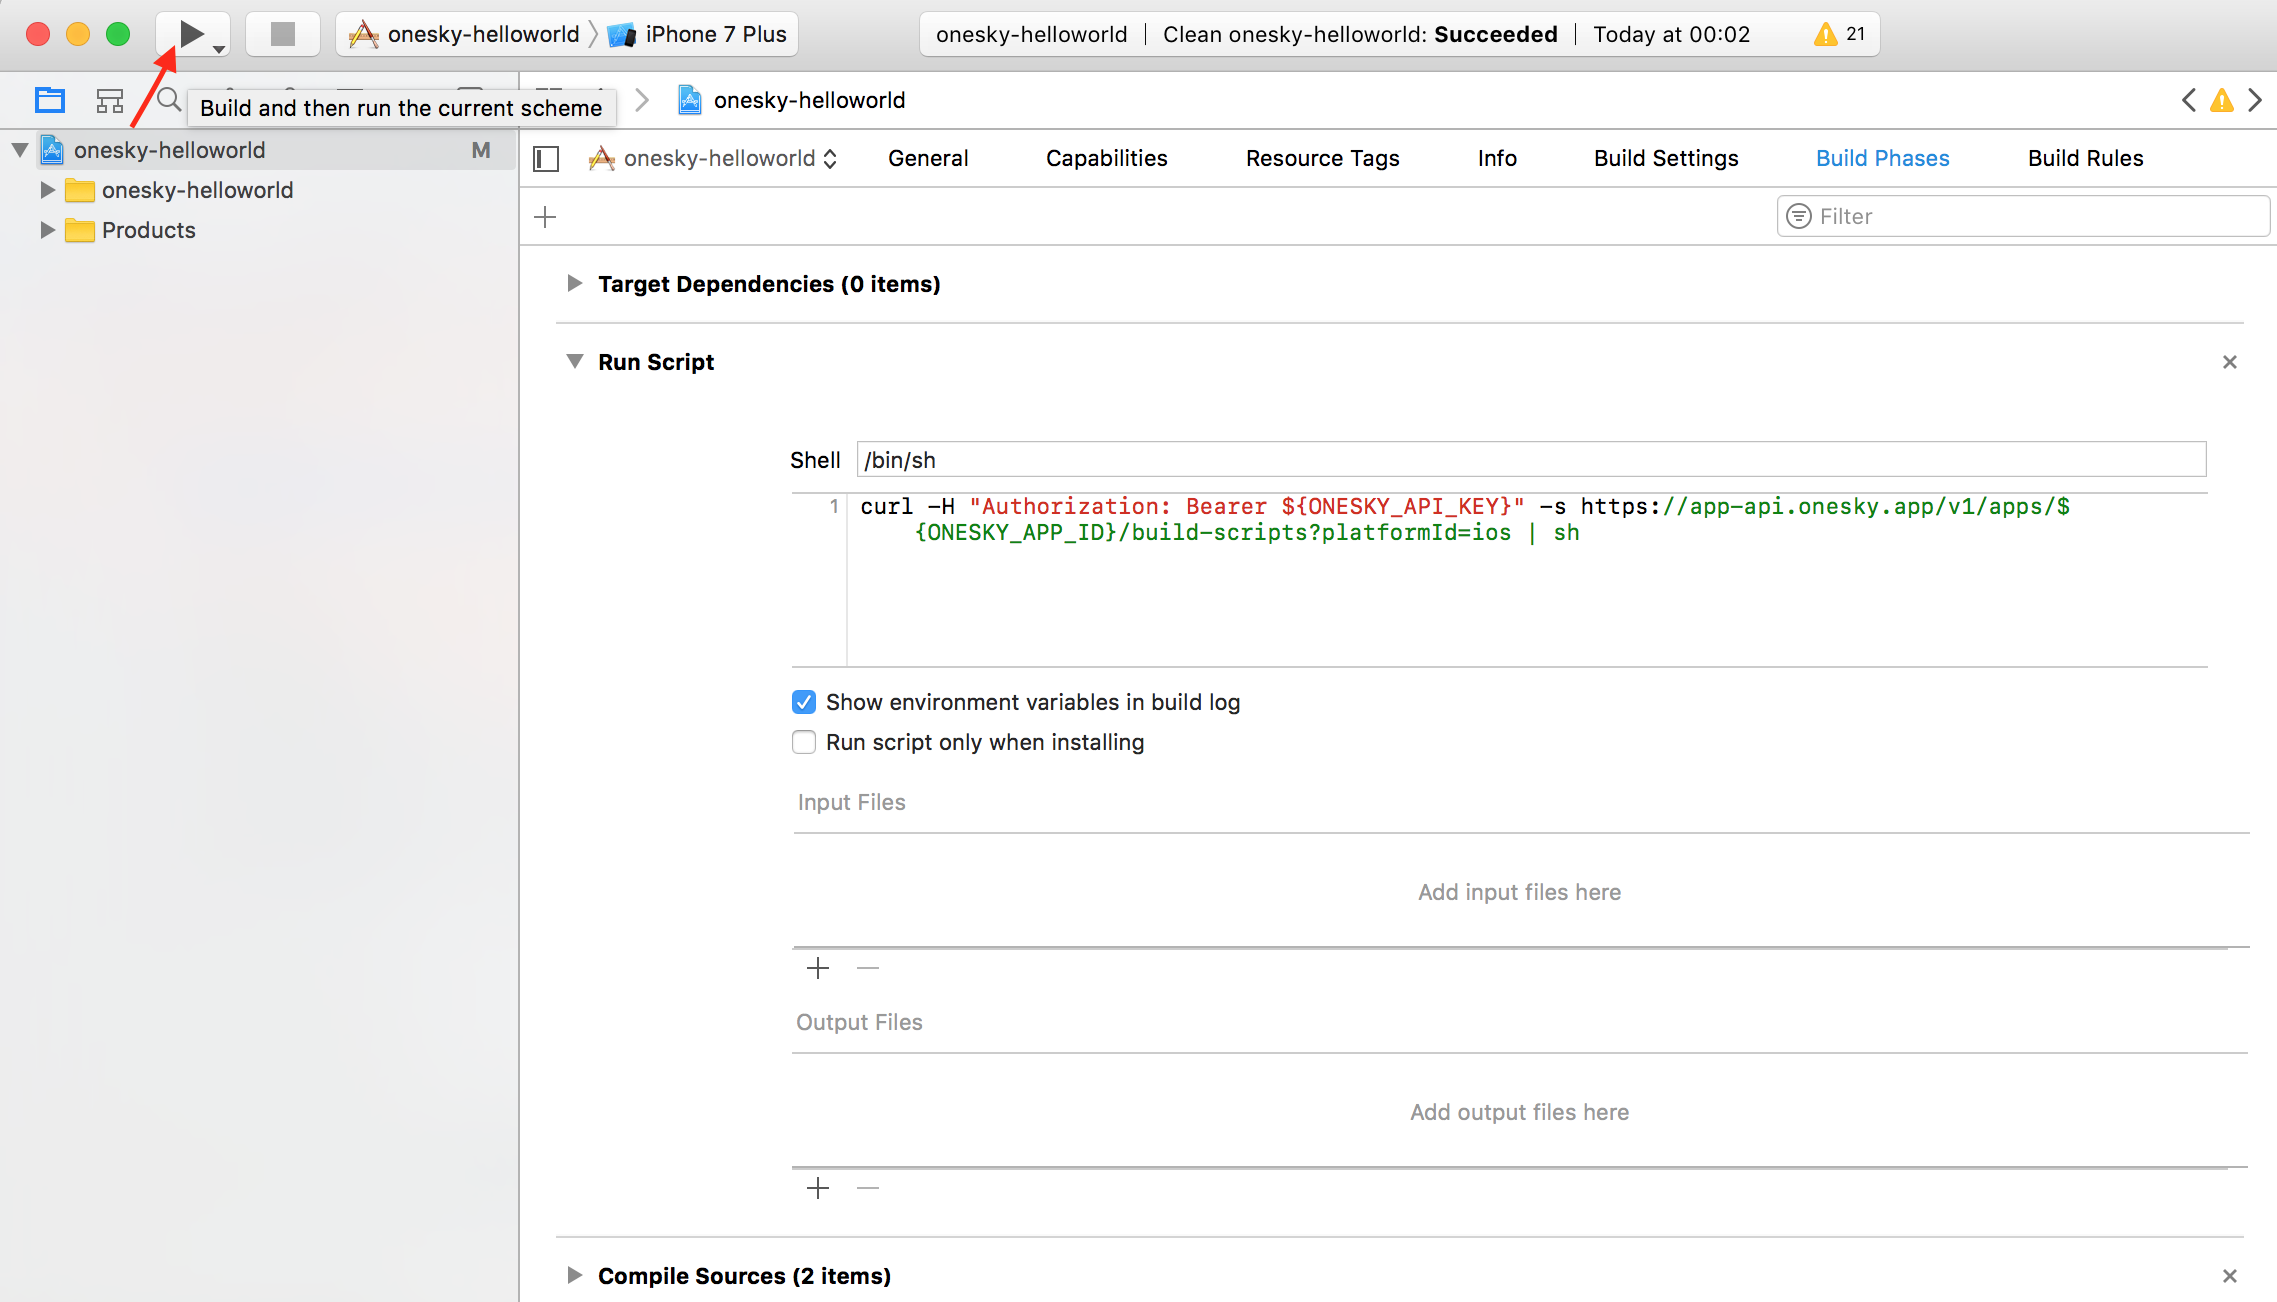
Task: Remove output file with minus button
Action: [x=868, y=1188]
